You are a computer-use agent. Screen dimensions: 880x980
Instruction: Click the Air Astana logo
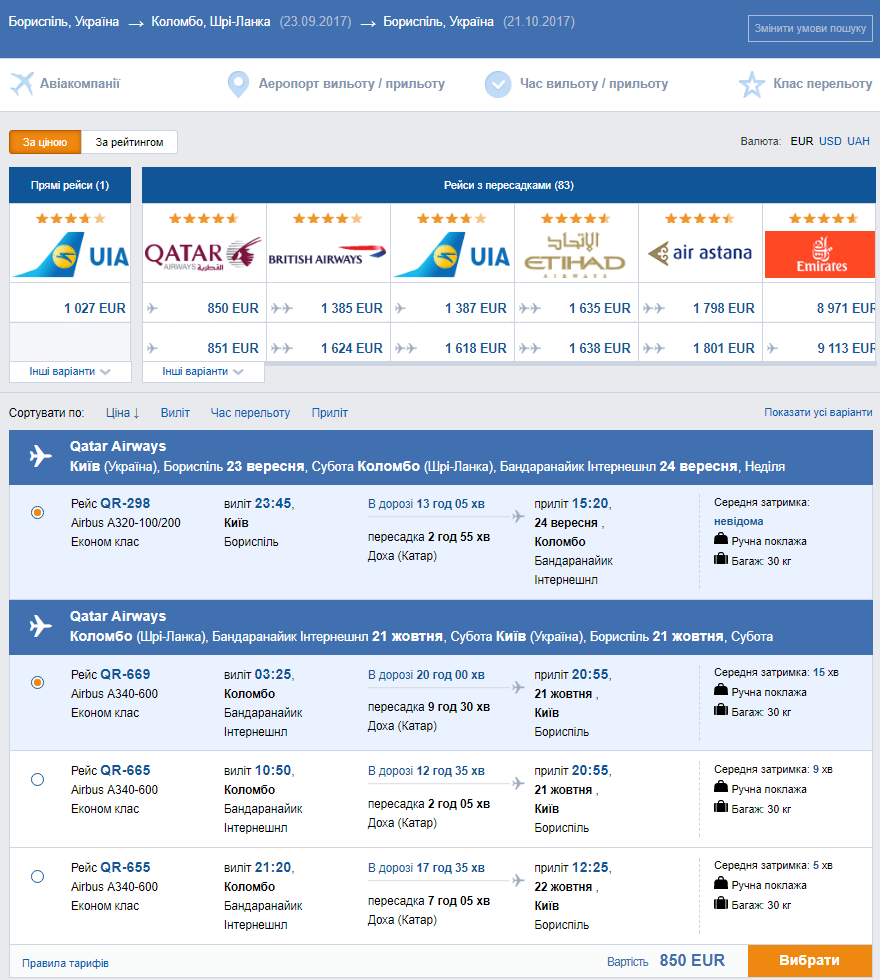(700, 253)
